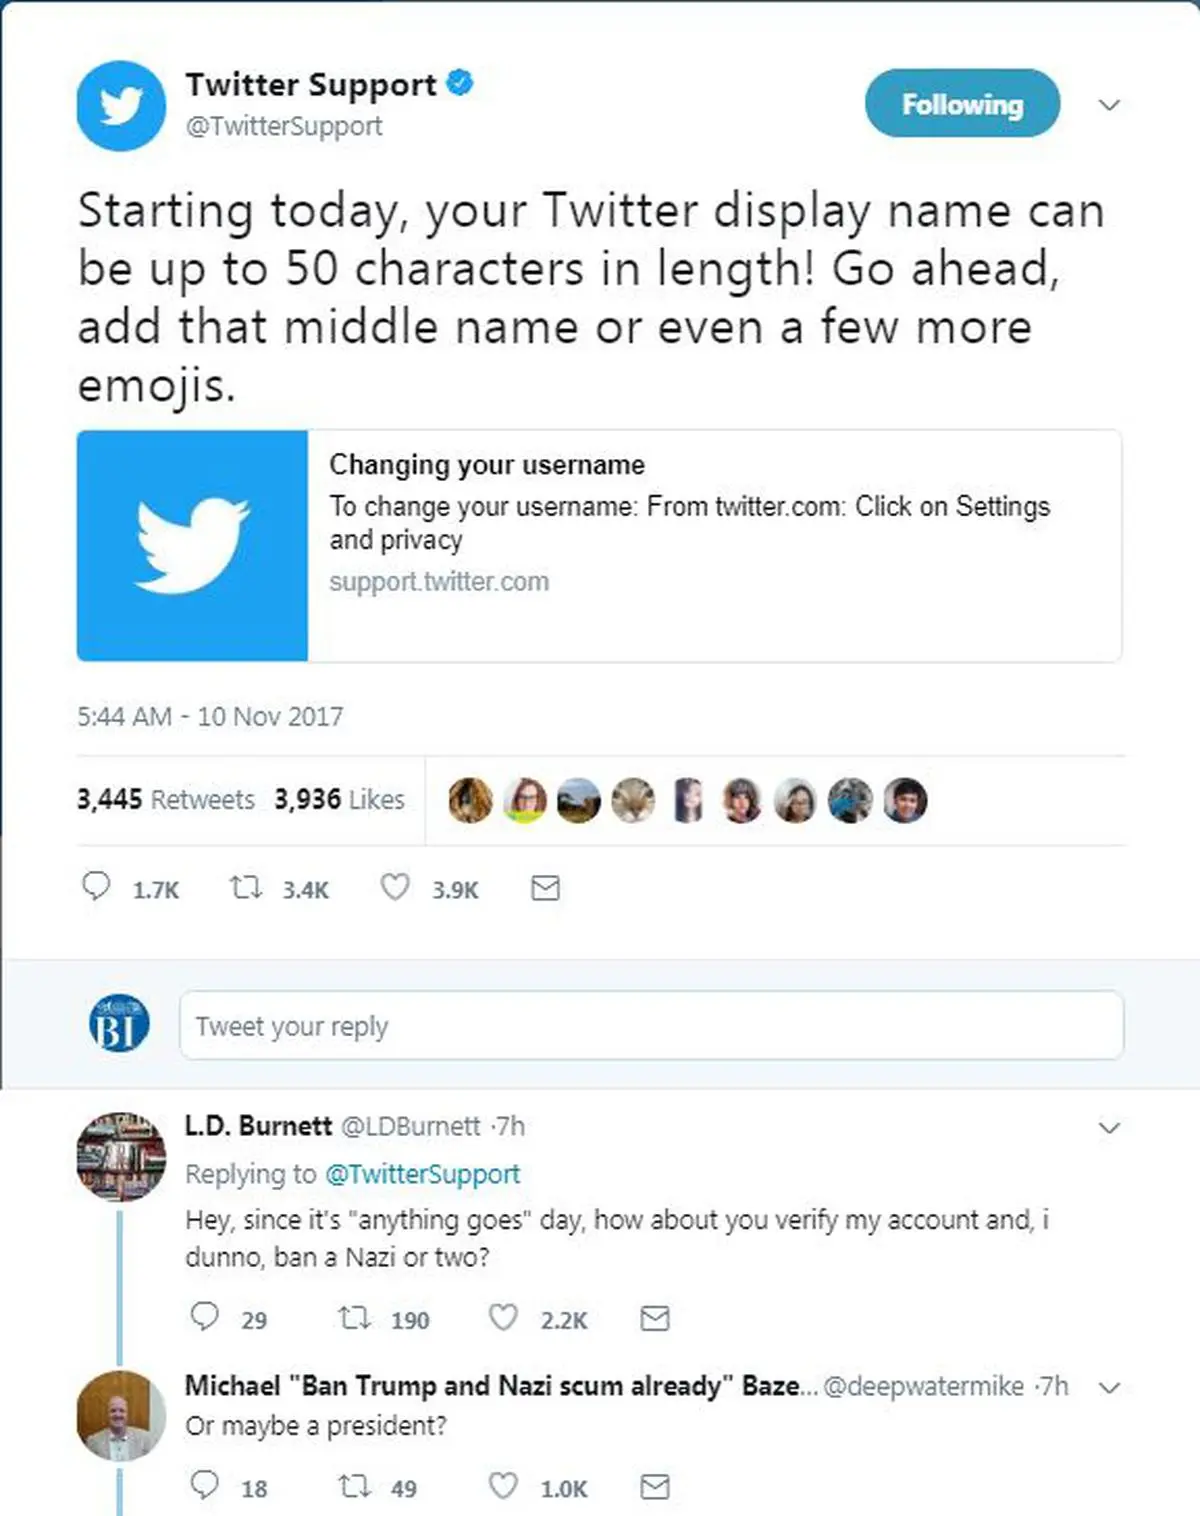Open options chevron on L.D. Burnett's reply
The image size is (1200, 1516).
pyautogui.click(x=1109, y=1128)
